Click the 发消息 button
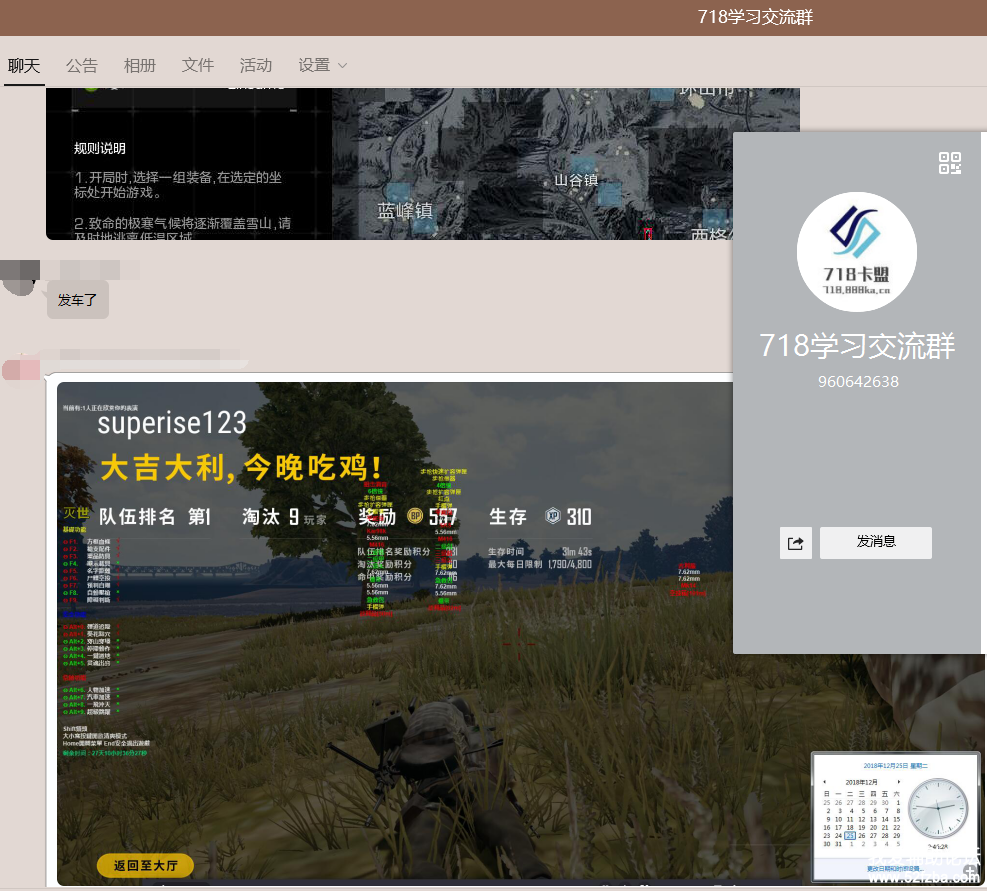The height and width of the screenshot is (891, 987). [x=876, y=543]
